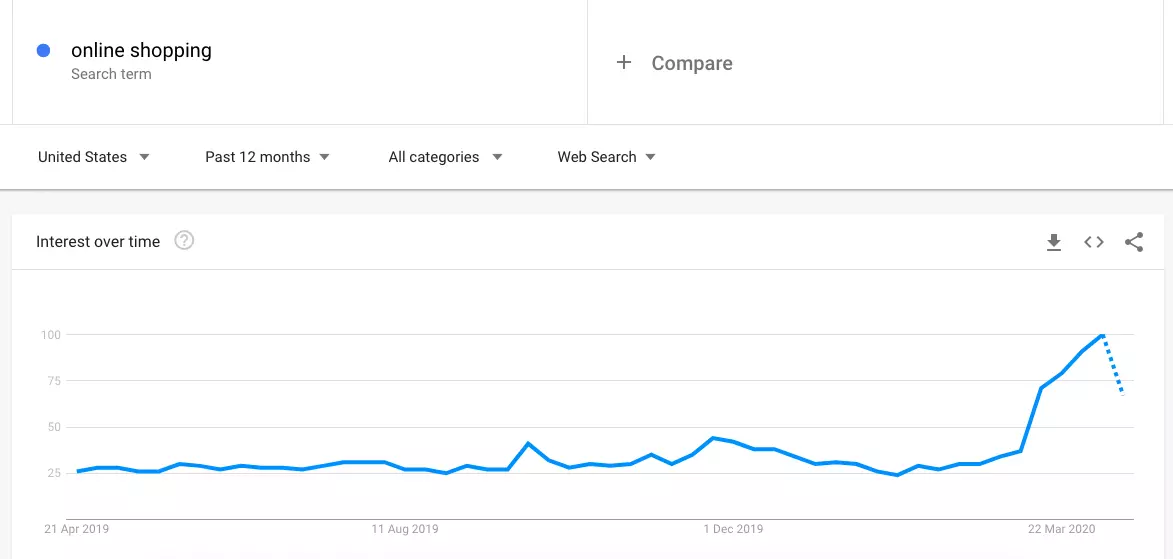This screenshot has width=1173, height=559.
Task: Open the All categories dropdown
Action: 445,157
